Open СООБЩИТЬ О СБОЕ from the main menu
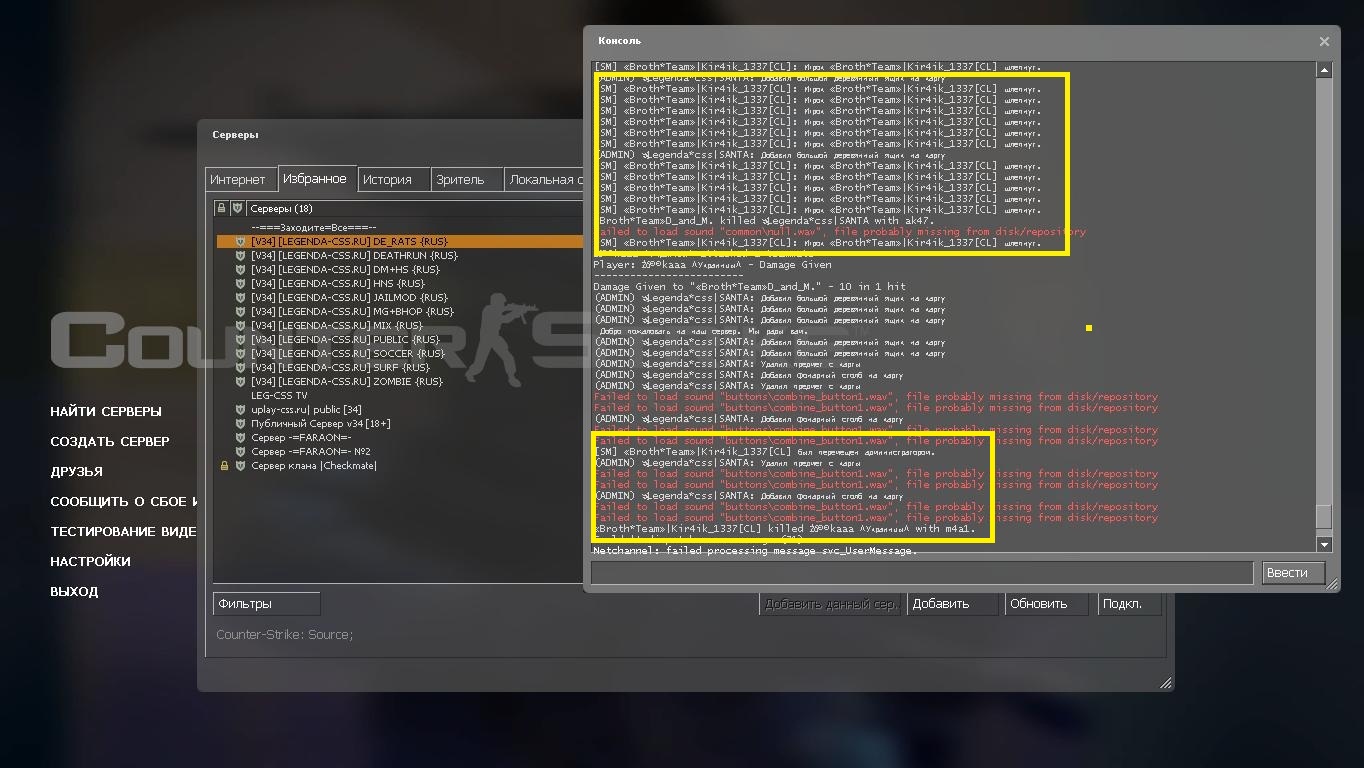The height and width of the screenshot is (768, 1364). pyautogui.click(x=124, y=501)
